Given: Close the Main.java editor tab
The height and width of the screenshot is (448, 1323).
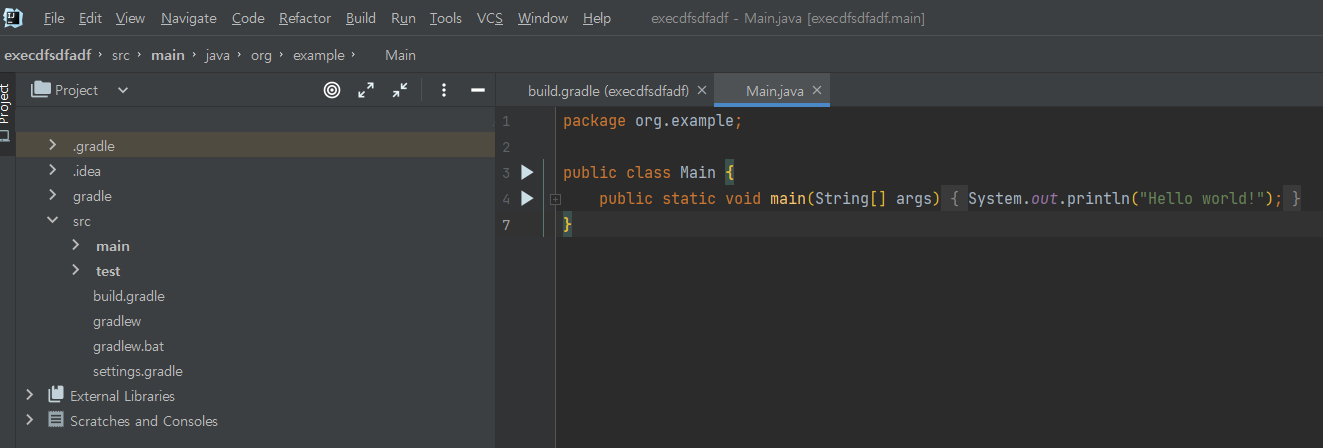Looking at the screenshot, I should pos(817,90).
